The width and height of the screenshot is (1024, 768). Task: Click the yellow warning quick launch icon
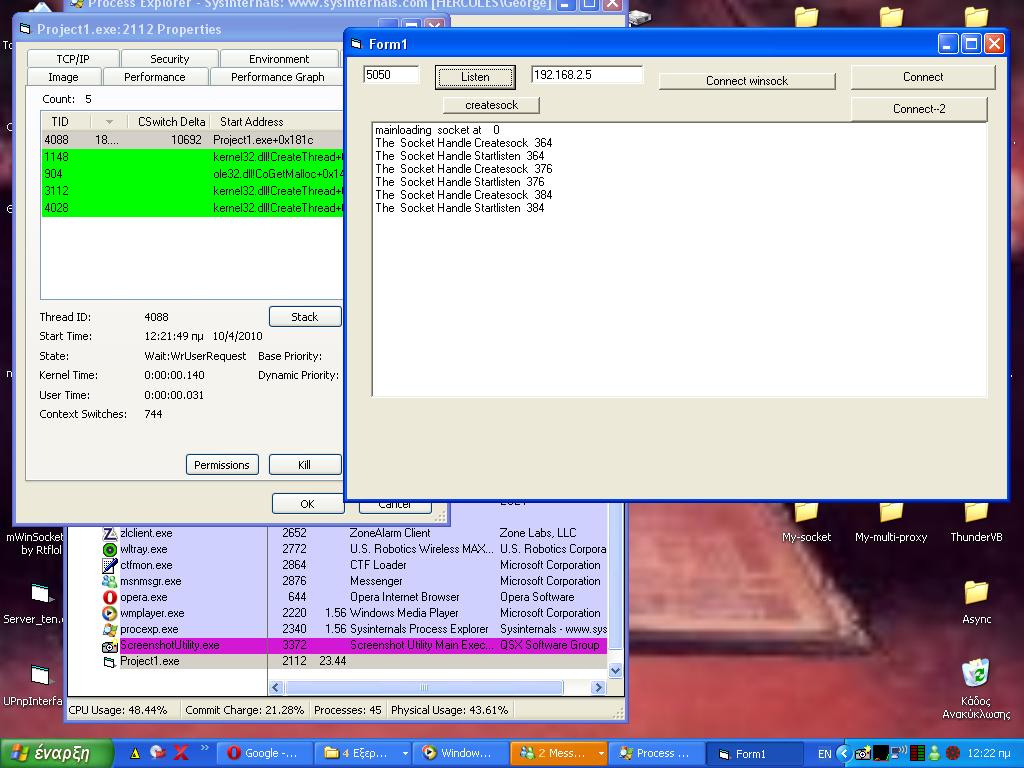(x=135, y=753)
